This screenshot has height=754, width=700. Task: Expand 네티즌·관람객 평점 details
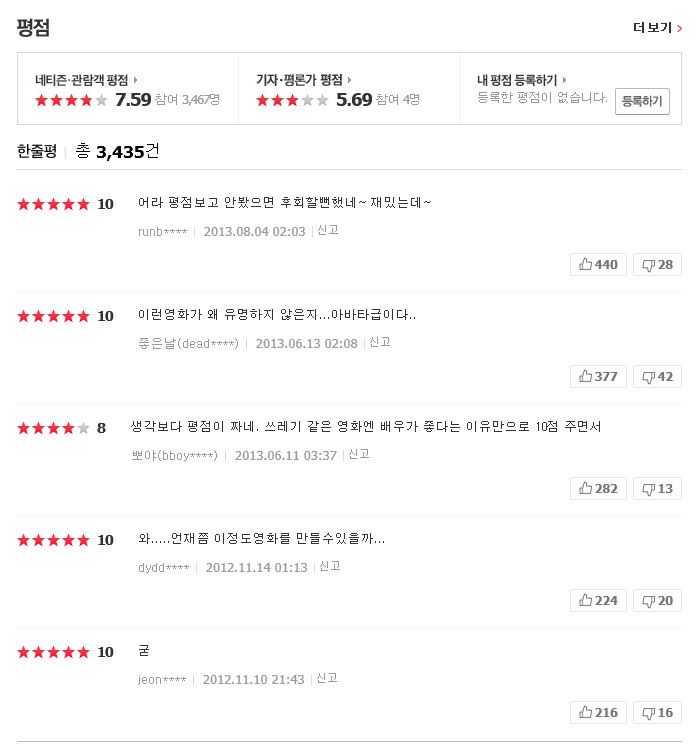[x=86, y=80]
